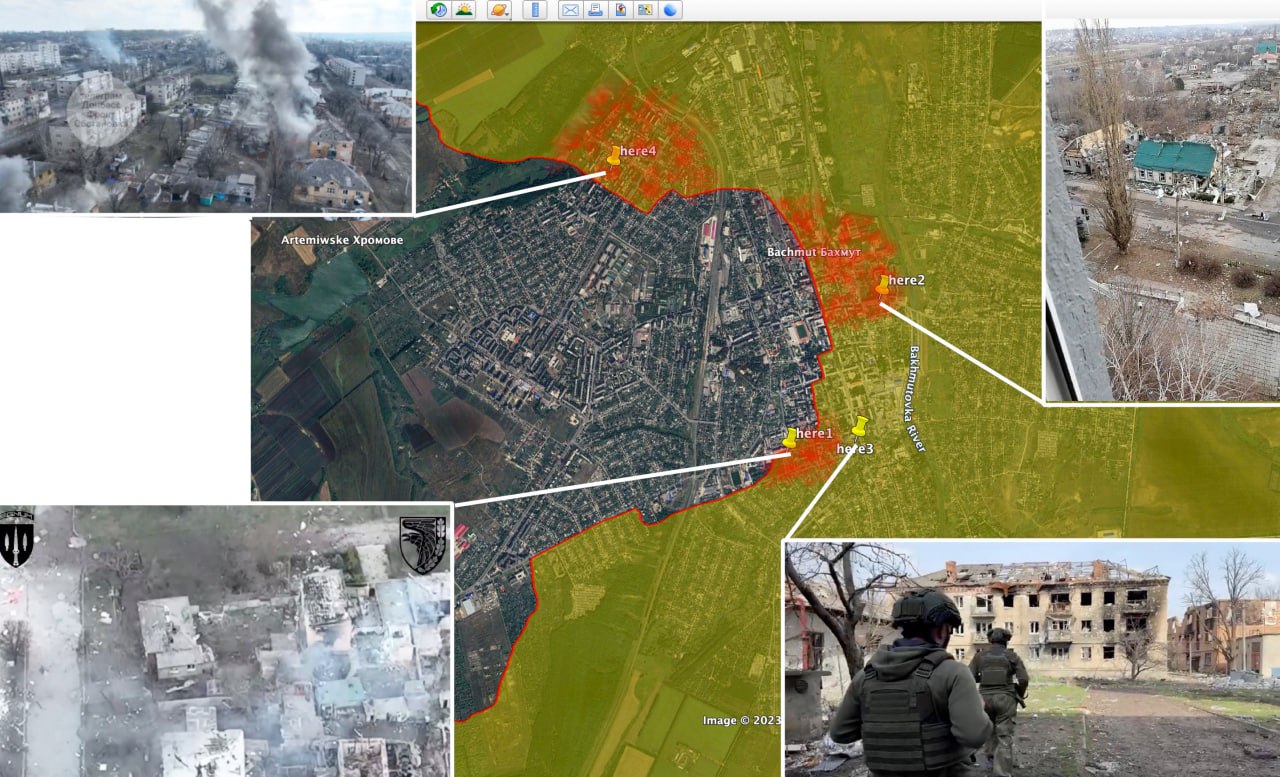1280x777 pixels.
Task: Toggle the sunlight across landscape icon
Action: [464, 10]
